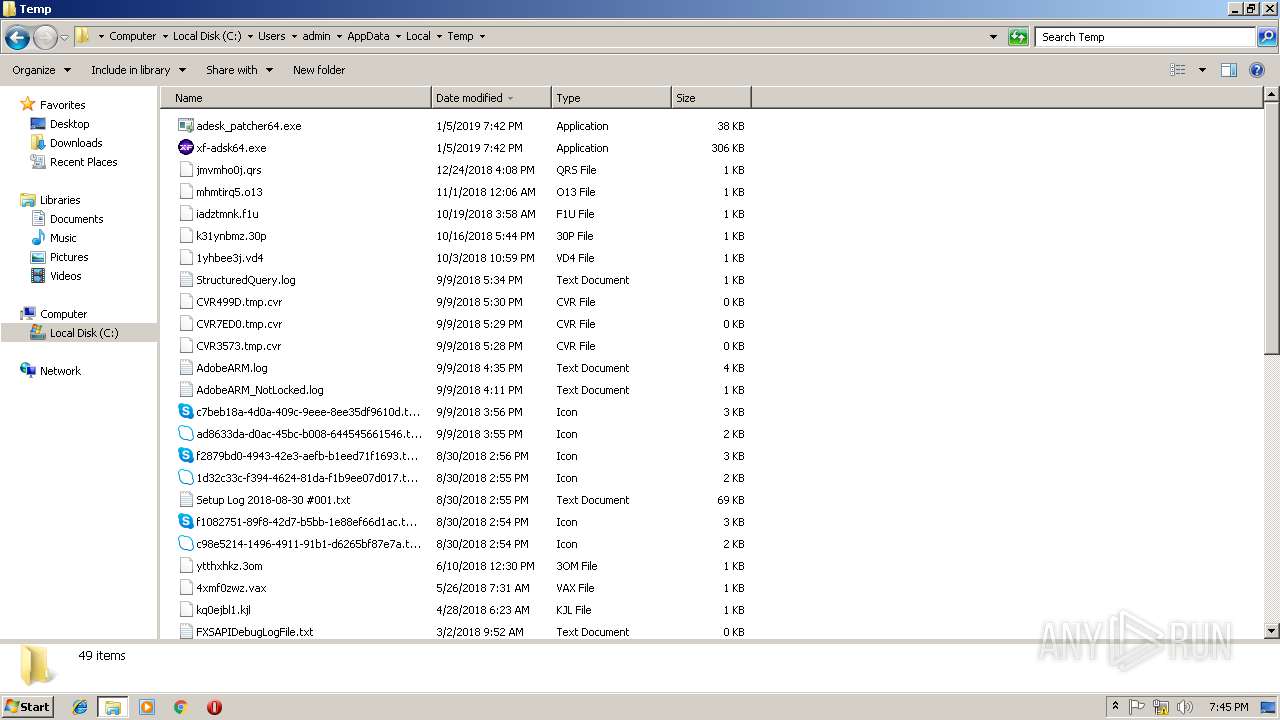
Task: Click Local Disk (C:) breadcrumb in address bar
Action: [x=207, y=36]
